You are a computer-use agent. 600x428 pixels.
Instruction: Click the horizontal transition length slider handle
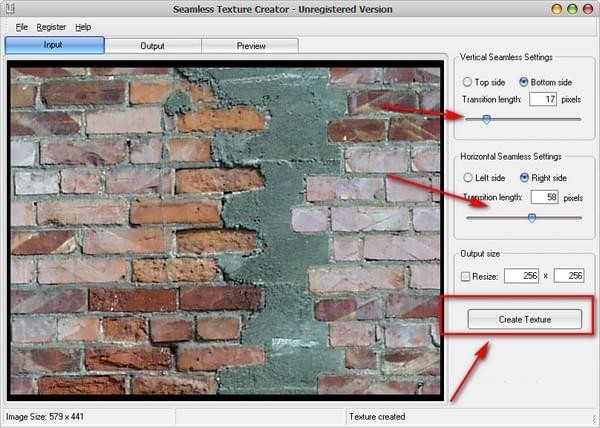532,217
